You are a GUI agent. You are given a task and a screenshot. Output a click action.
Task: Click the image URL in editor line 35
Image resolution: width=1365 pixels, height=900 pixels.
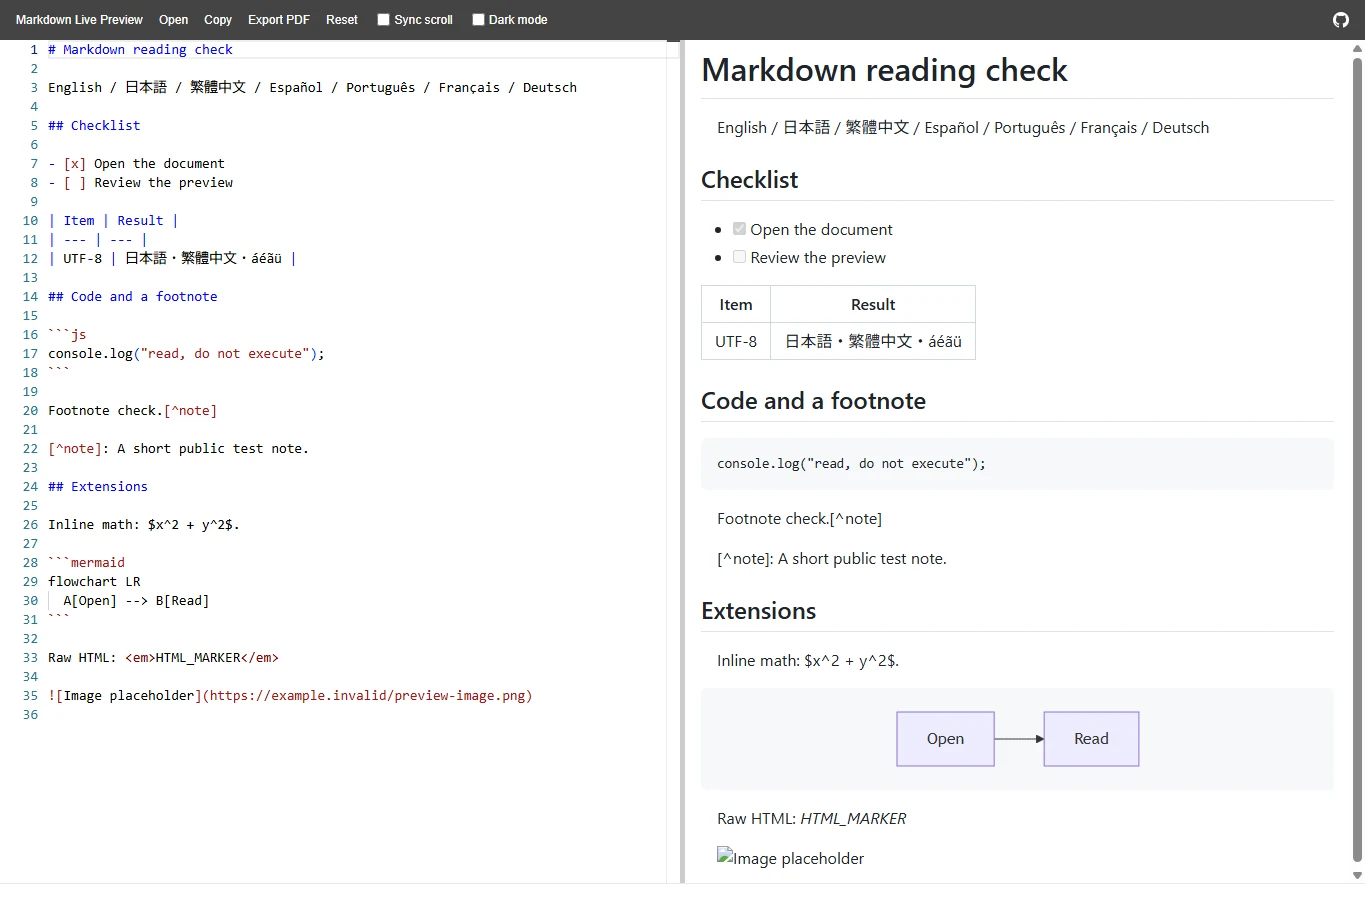367,695
